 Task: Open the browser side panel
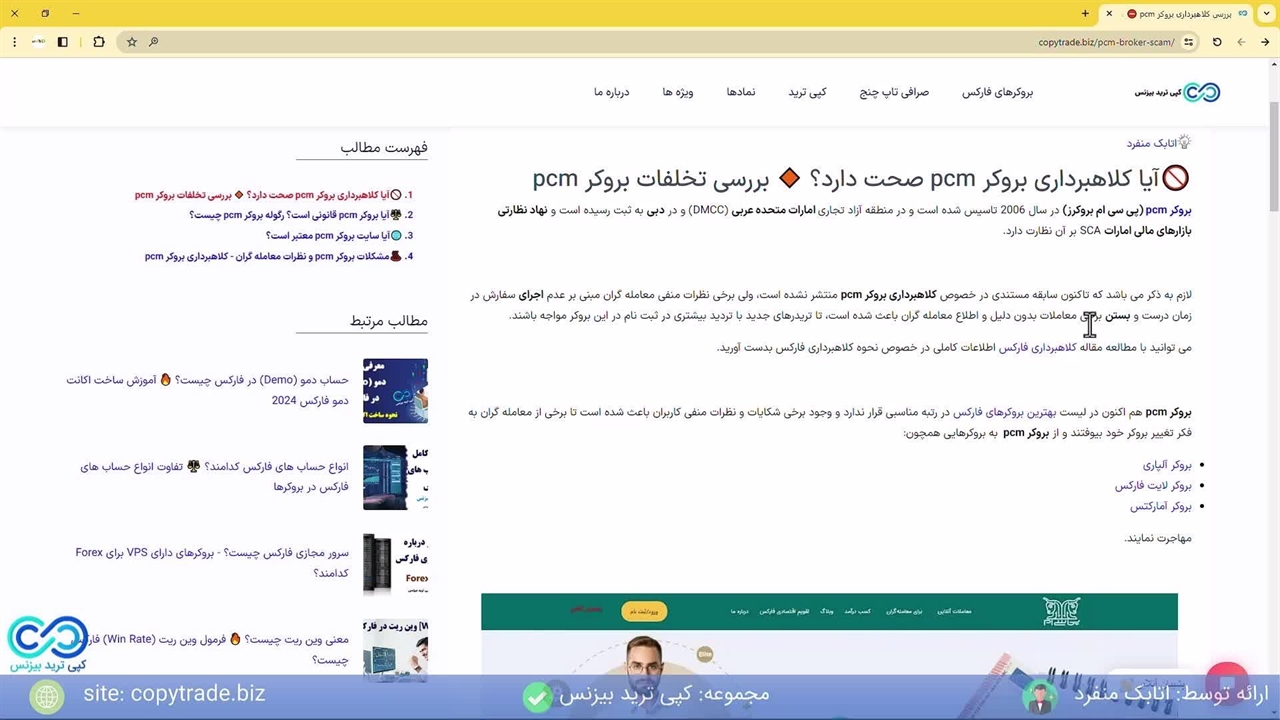pyautogui.click(x=63, y=42)
